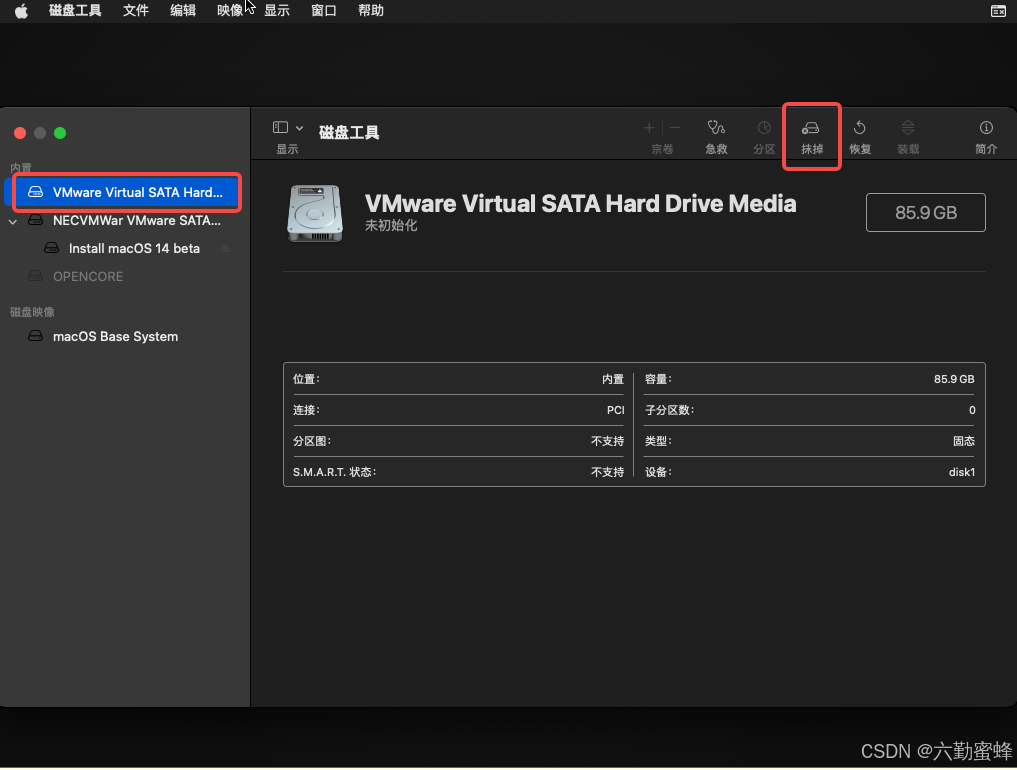The width and height of the screenshot is (1017, 770).
Task: Click the 分区图 label in the info table
Action: (312, 441)
